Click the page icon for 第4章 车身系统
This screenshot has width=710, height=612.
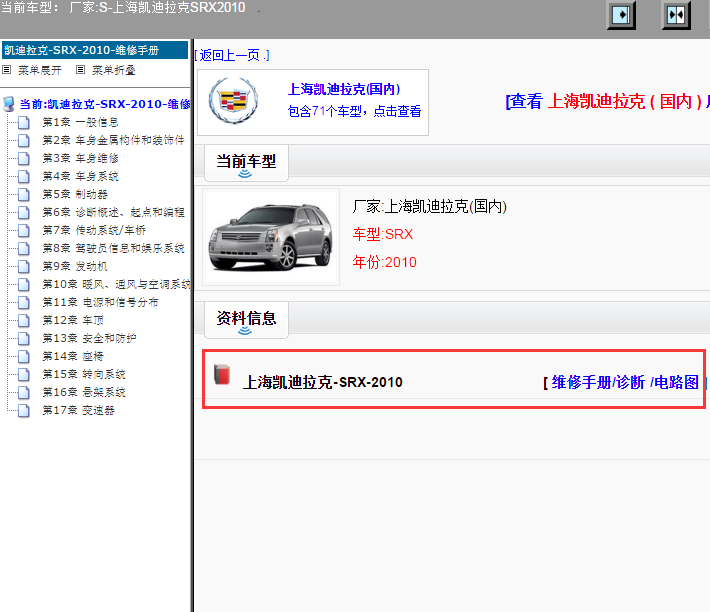pos(24,176)
